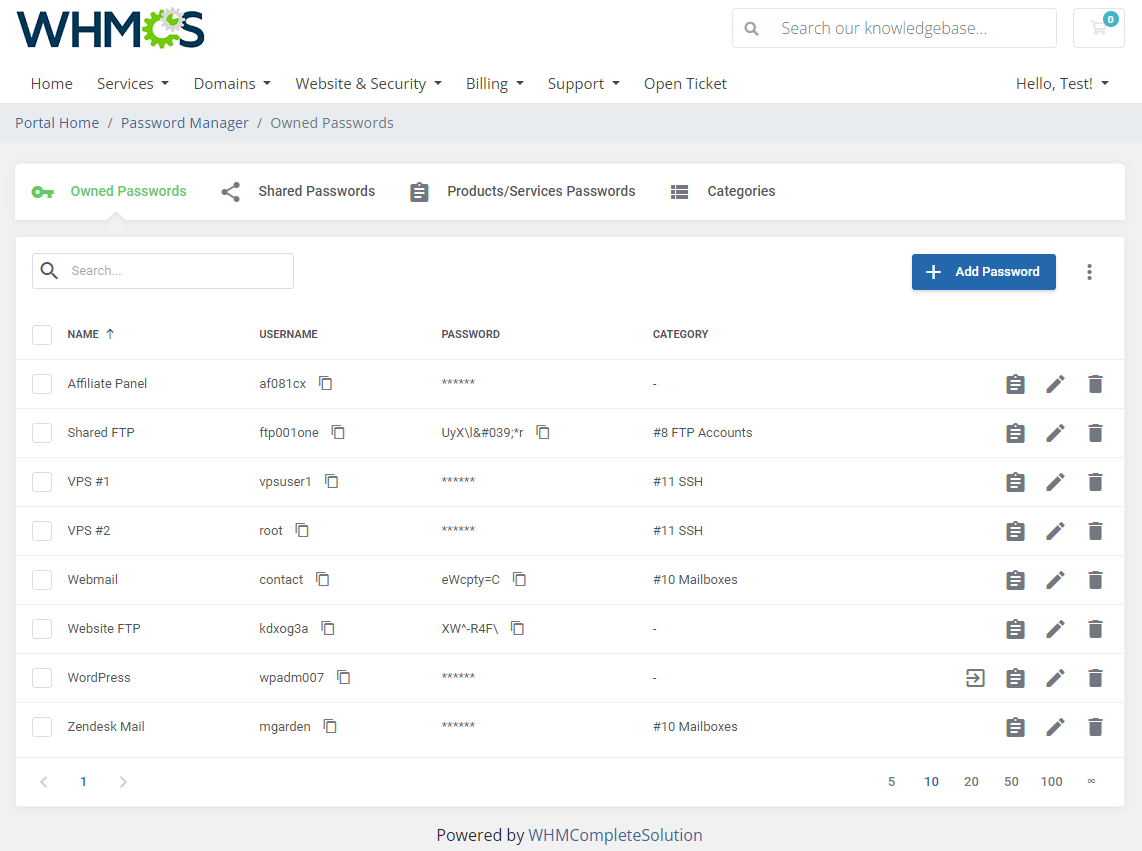
Task: Open the WordPress login arrow icon
Action: [x=975, y=678]
